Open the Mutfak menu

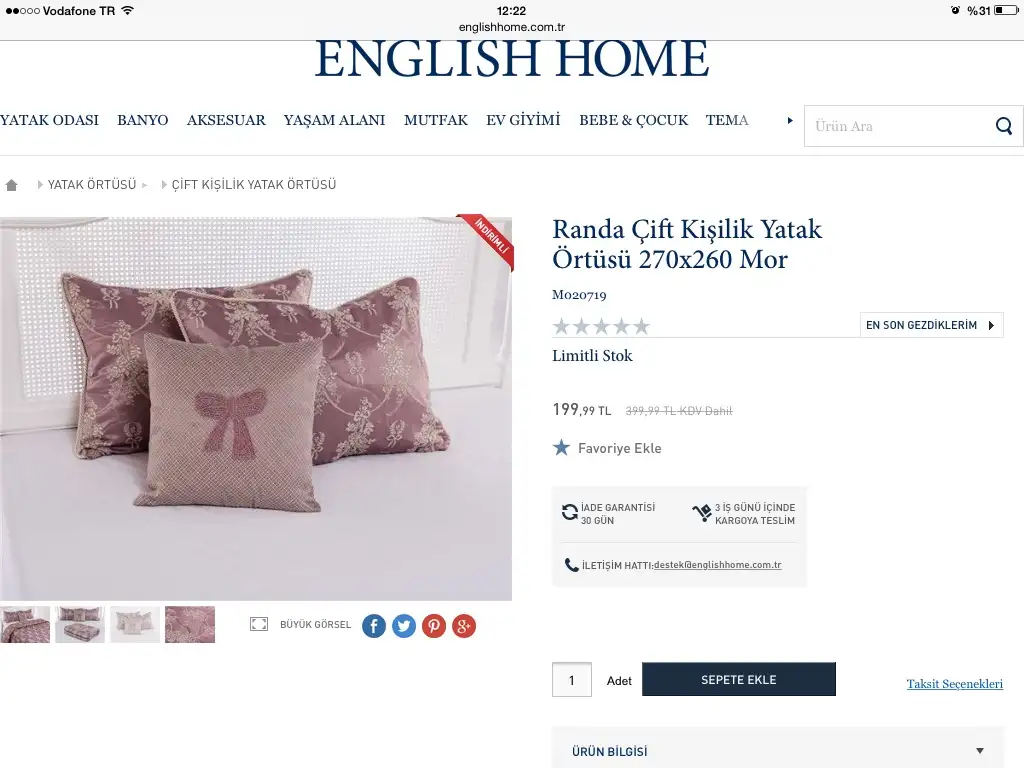tap(436, 120)
